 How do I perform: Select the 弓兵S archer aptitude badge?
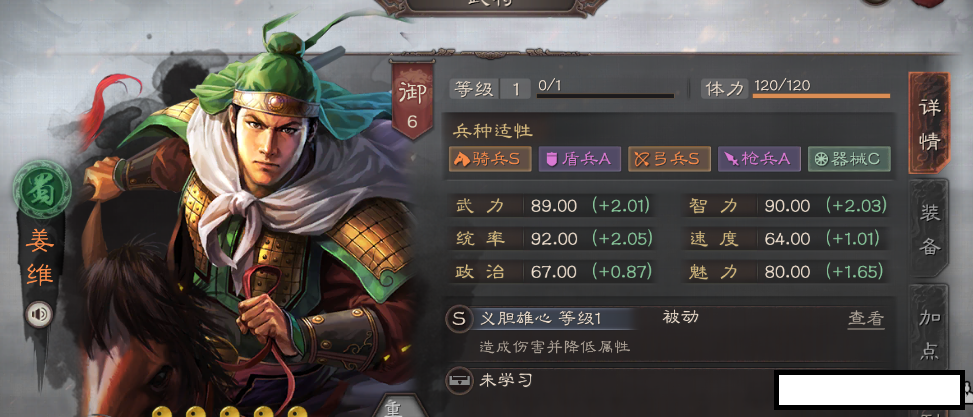670,159
